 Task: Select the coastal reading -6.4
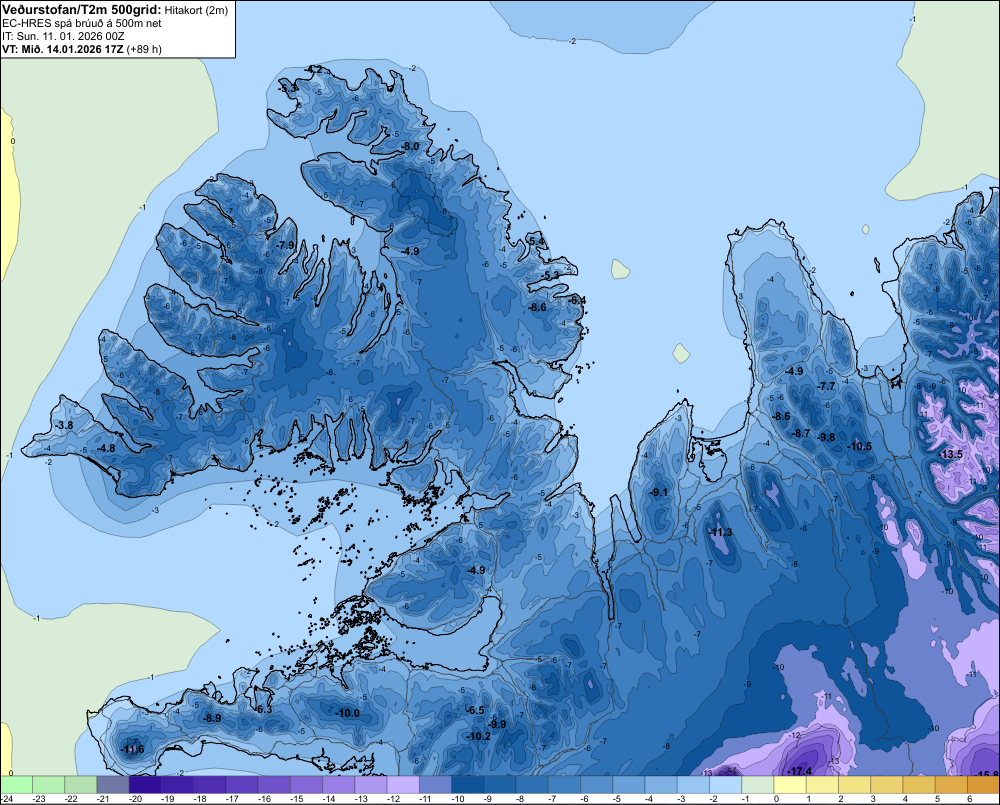[577, 300]
